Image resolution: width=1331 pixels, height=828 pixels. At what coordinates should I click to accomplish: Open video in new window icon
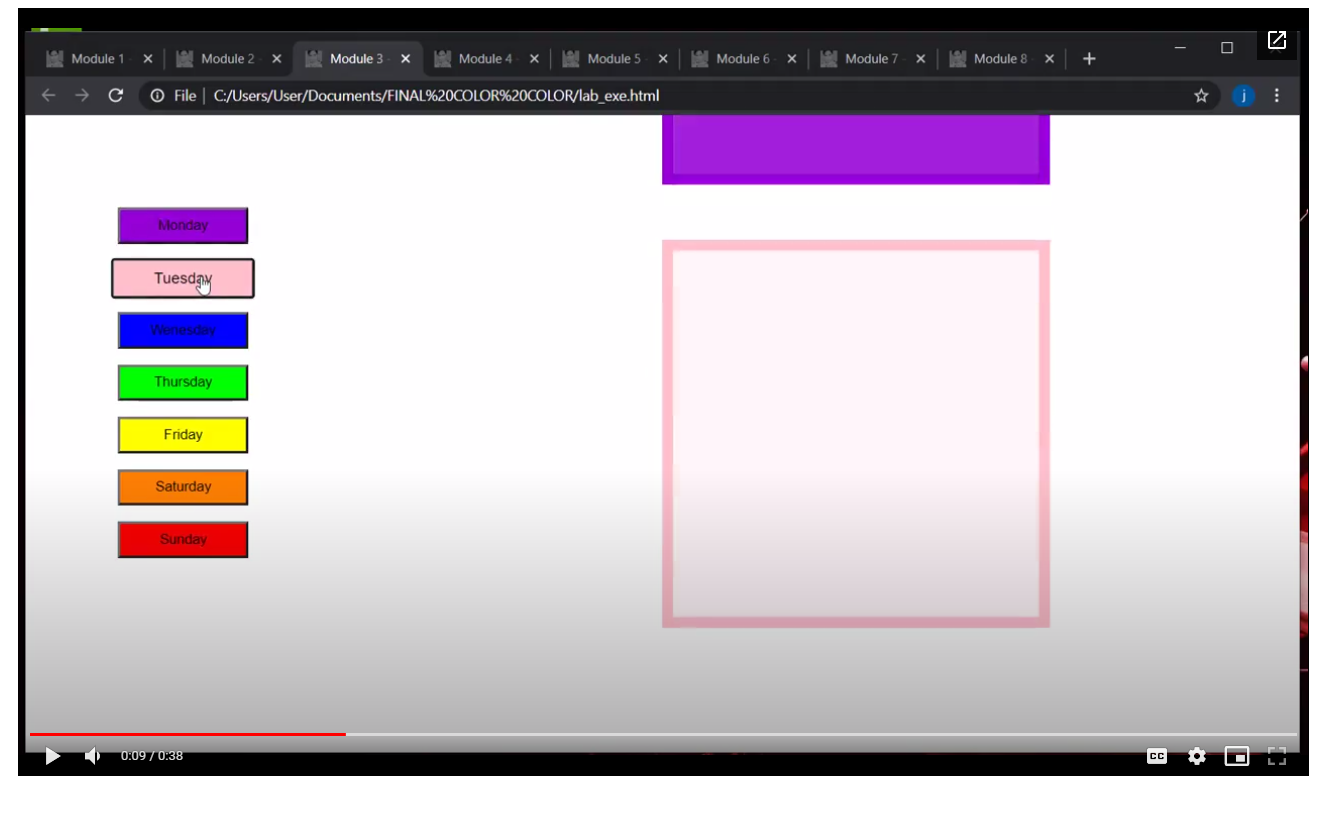tap(1277, 41)
